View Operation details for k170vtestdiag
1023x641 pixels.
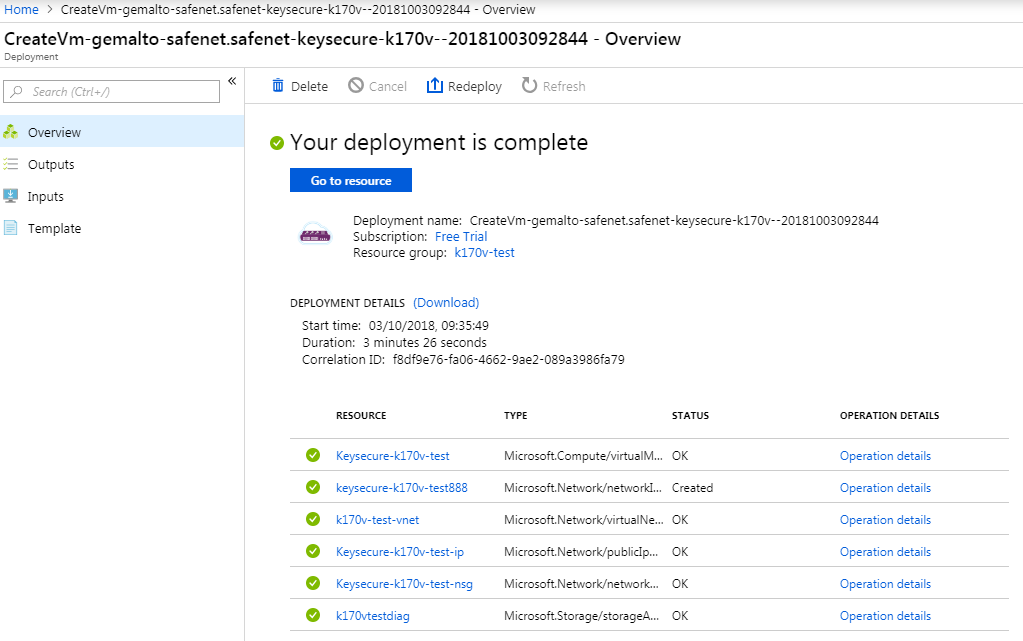pos(885,616)
